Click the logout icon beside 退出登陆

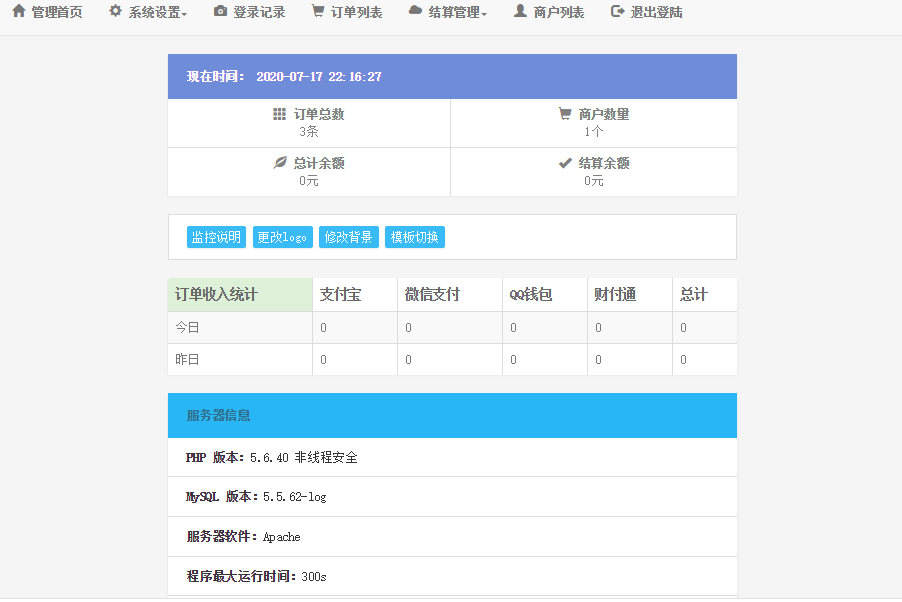click(617, 12)
